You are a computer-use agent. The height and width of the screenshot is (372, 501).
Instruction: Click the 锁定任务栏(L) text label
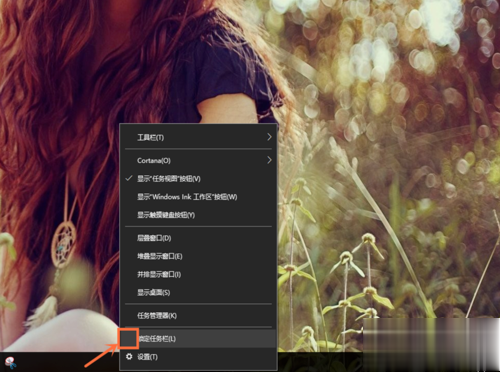coord(157,339)
